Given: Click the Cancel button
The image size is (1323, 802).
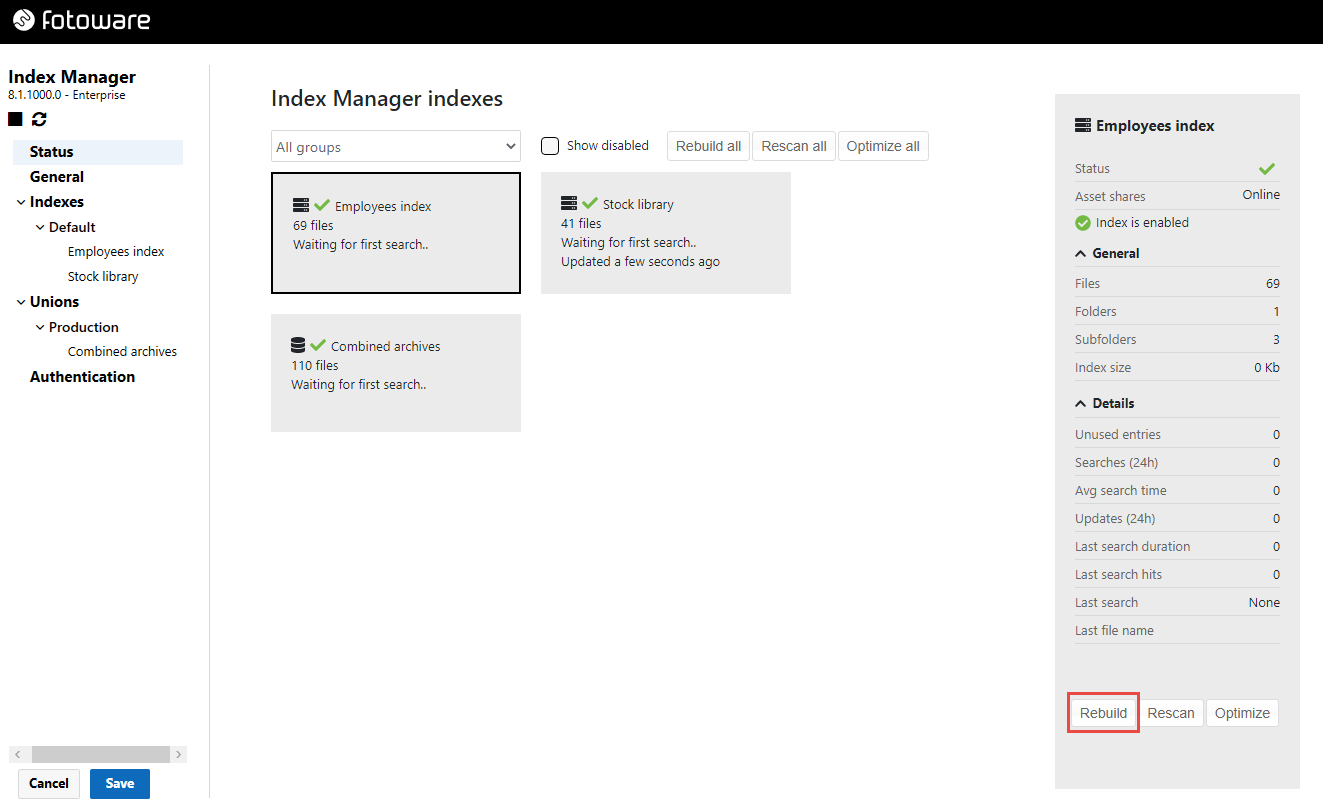Looking at the screenshot, I should [49, 783].
